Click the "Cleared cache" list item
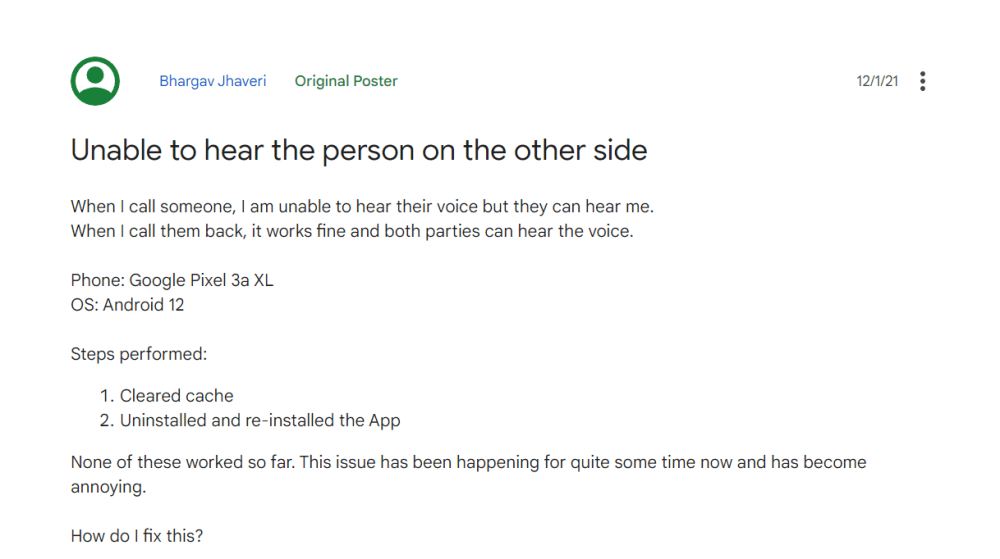The width and height of the screenshot is (1000, 559). (x=177, y=396)
